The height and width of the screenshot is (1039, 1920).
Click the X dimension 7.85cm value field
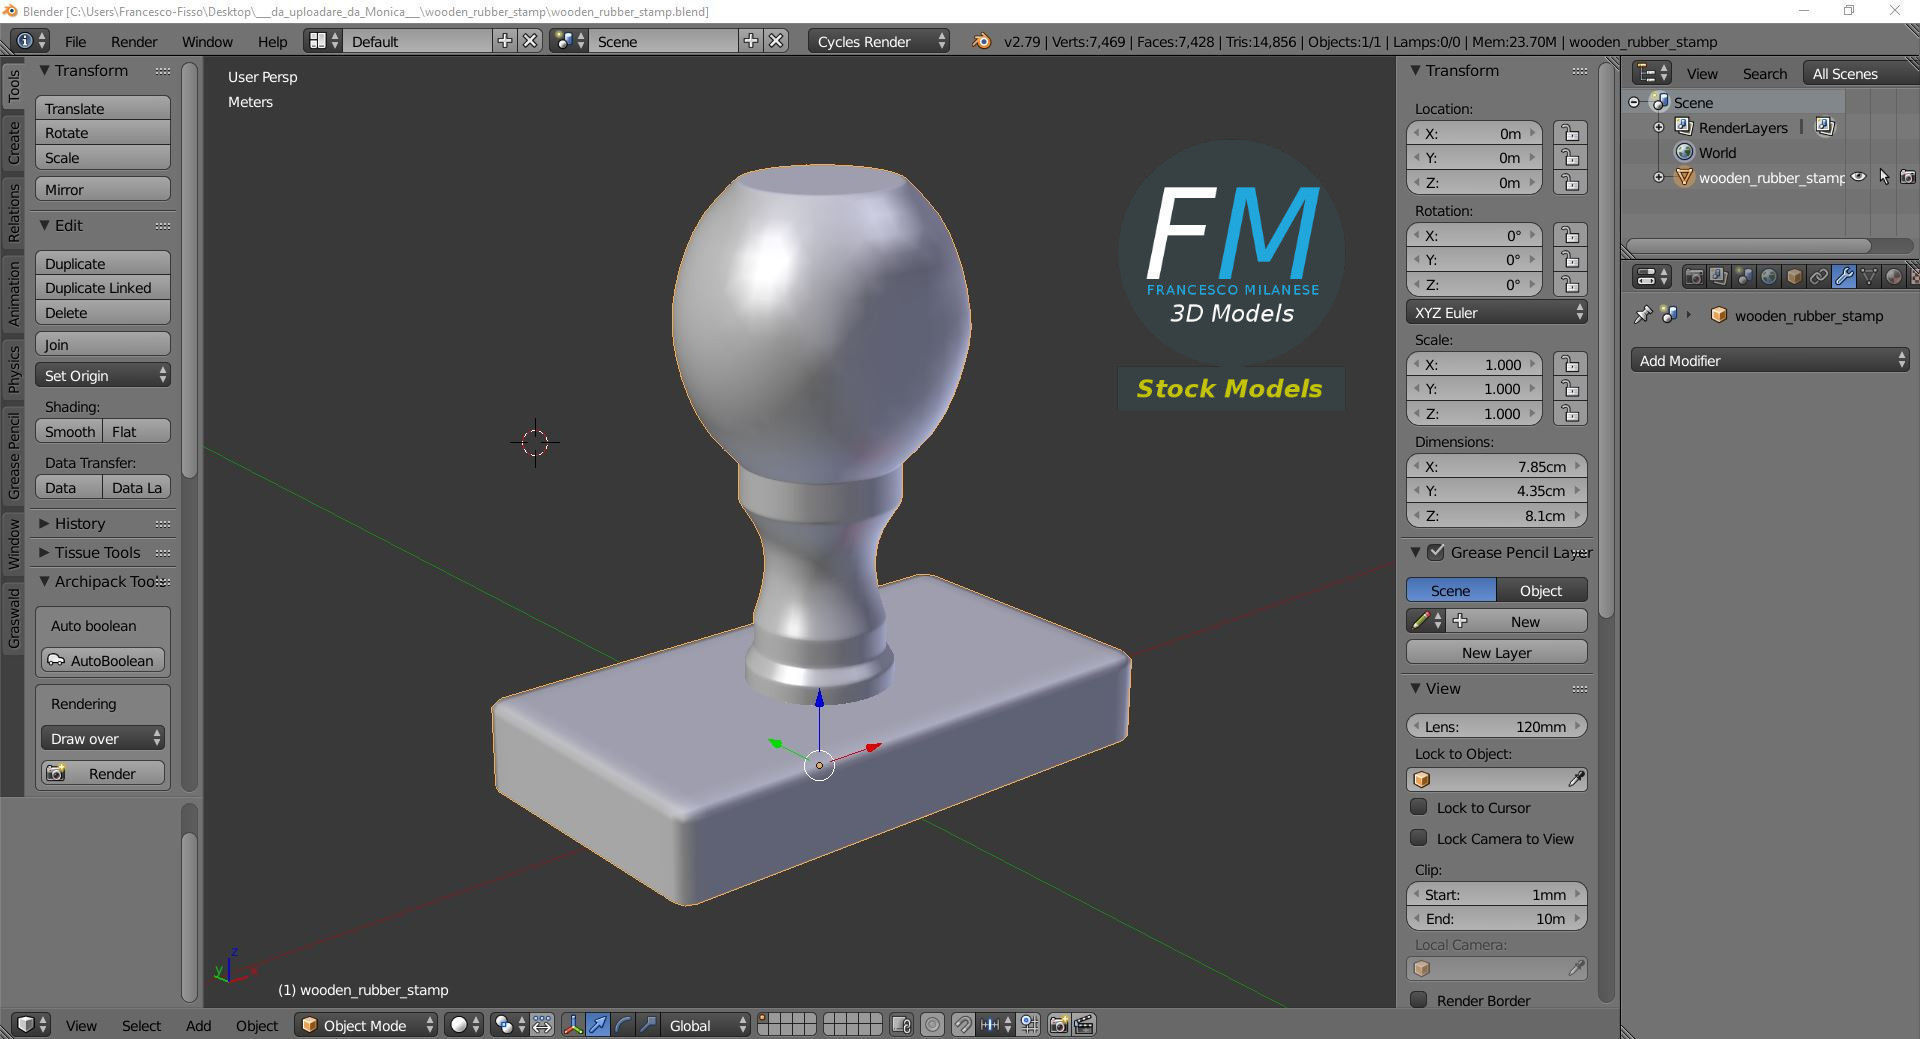click(1496, 466)
